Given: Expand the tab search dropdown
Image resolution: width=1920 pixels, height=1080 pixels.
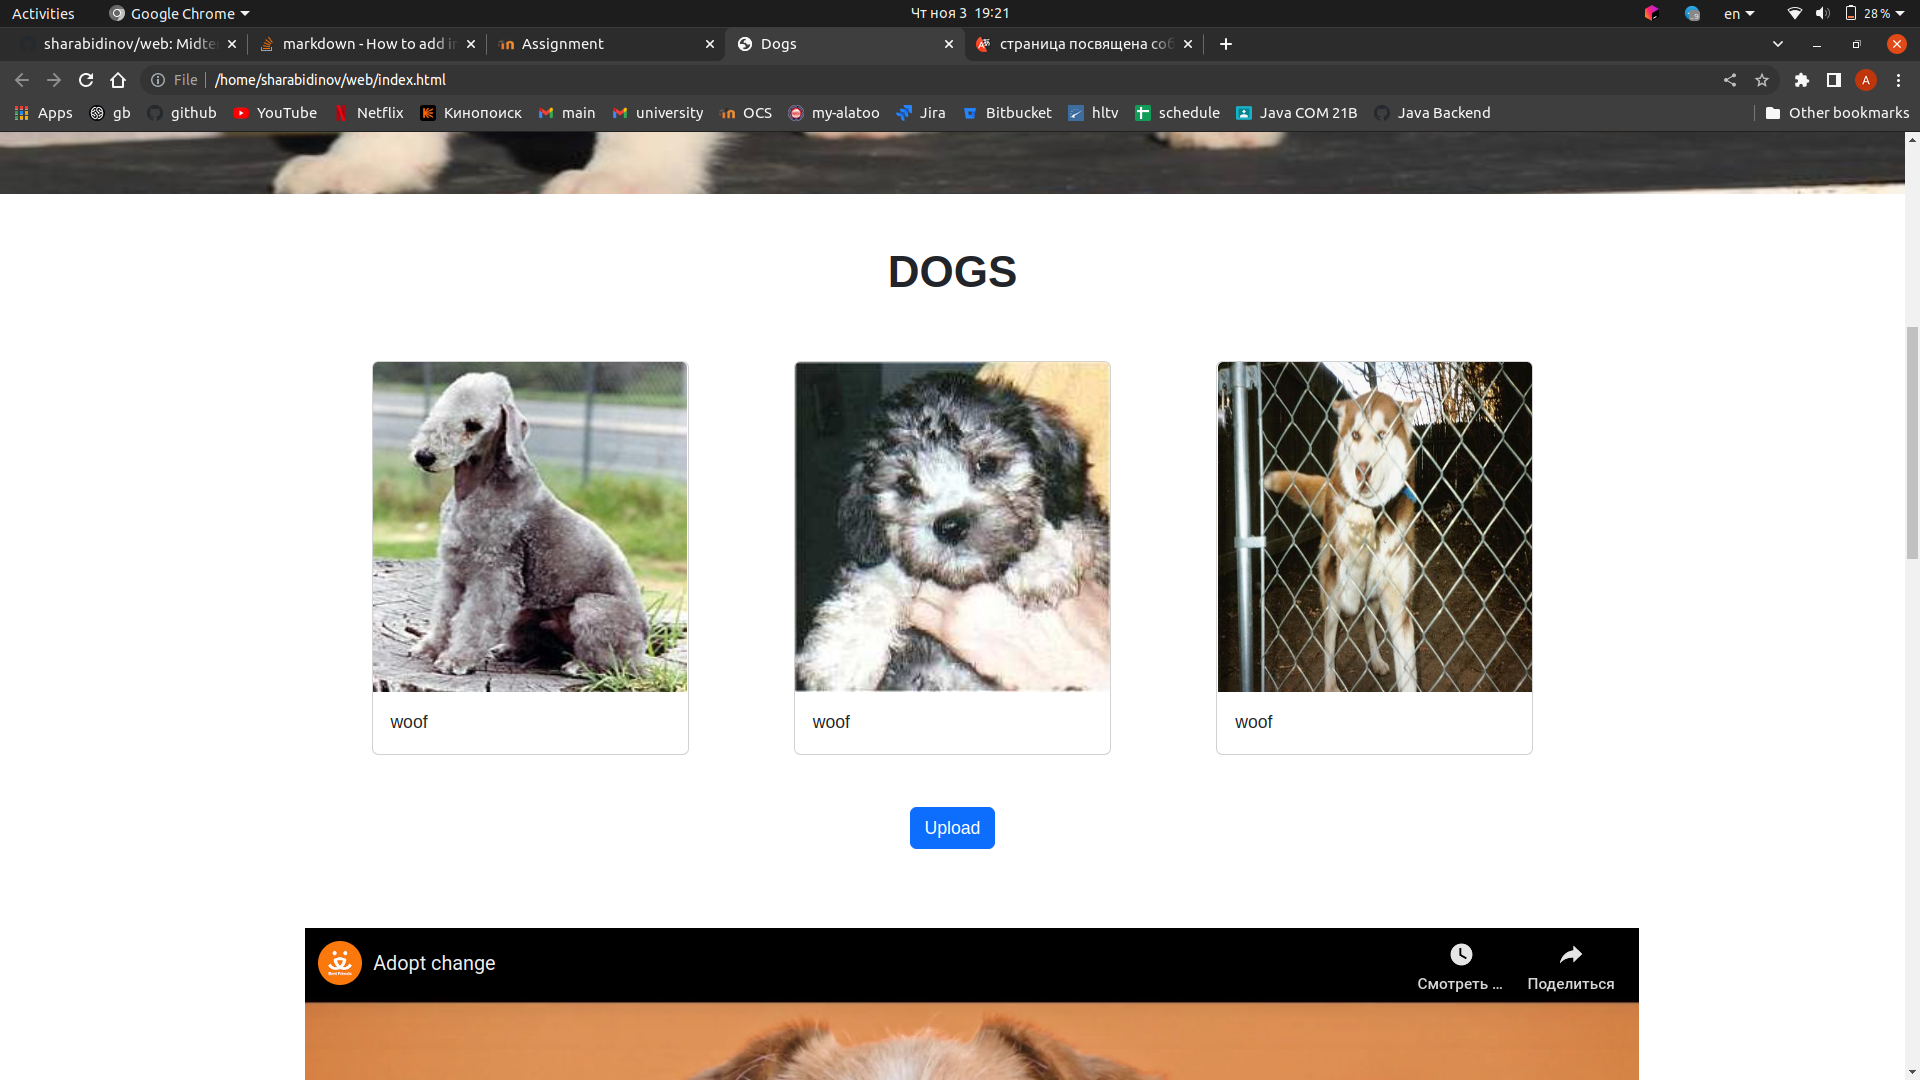Looking at the screenshot, I should (1779, 44).
